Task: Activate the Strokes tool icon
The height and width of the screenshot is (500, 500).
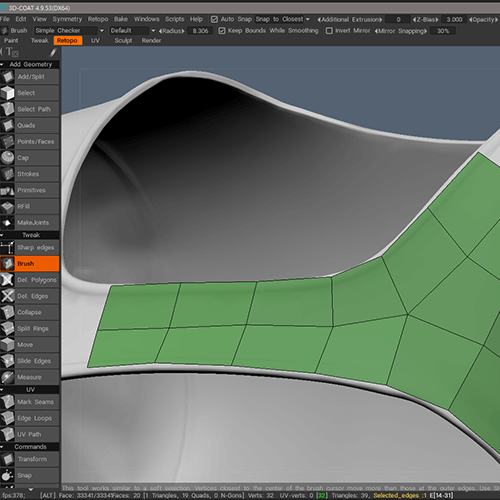Action: click(7, 174)
